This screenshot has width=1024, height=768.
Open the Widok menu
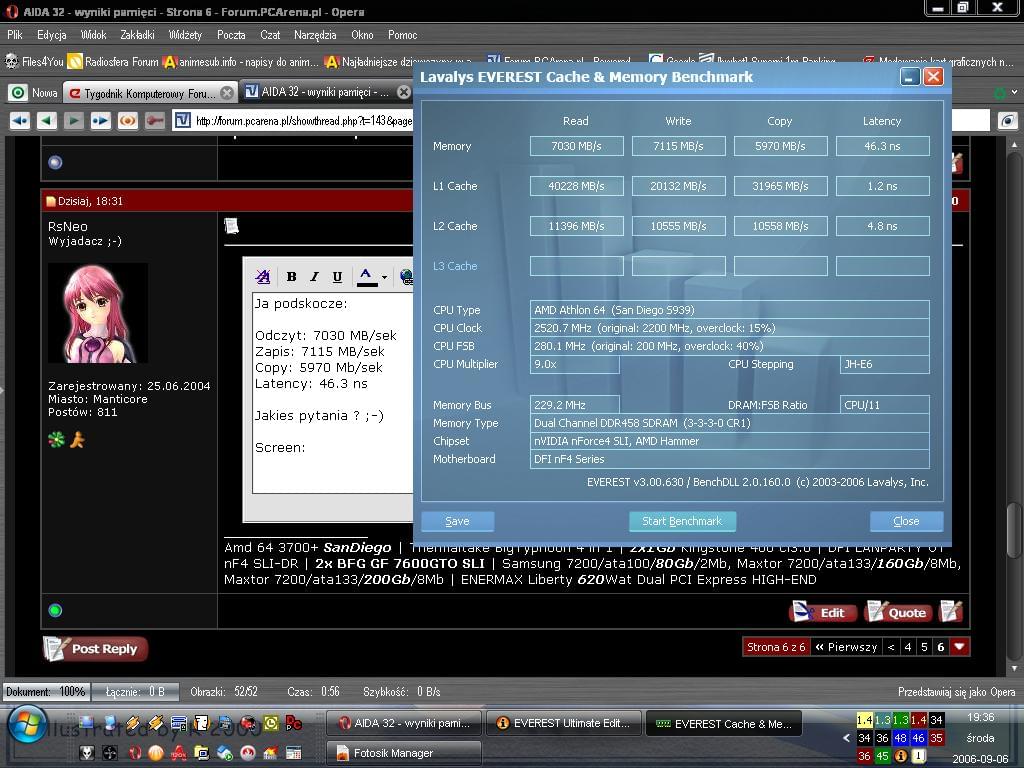[93, 35]
